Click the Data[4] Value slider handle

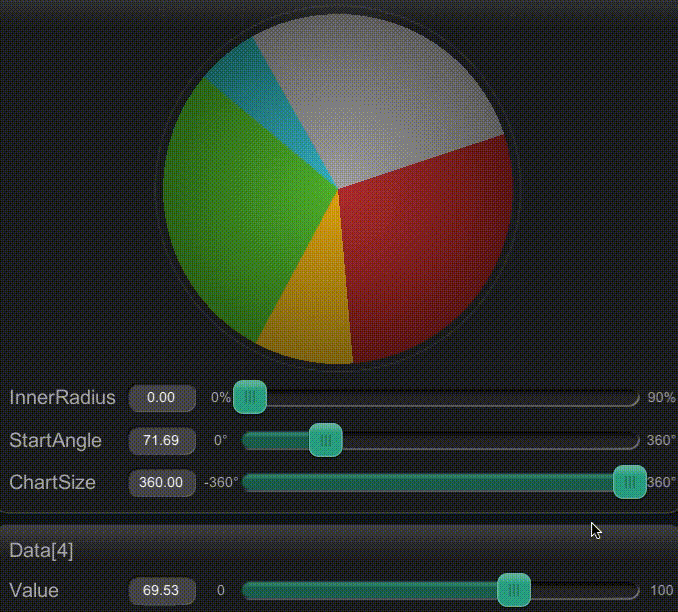(514, 590)
